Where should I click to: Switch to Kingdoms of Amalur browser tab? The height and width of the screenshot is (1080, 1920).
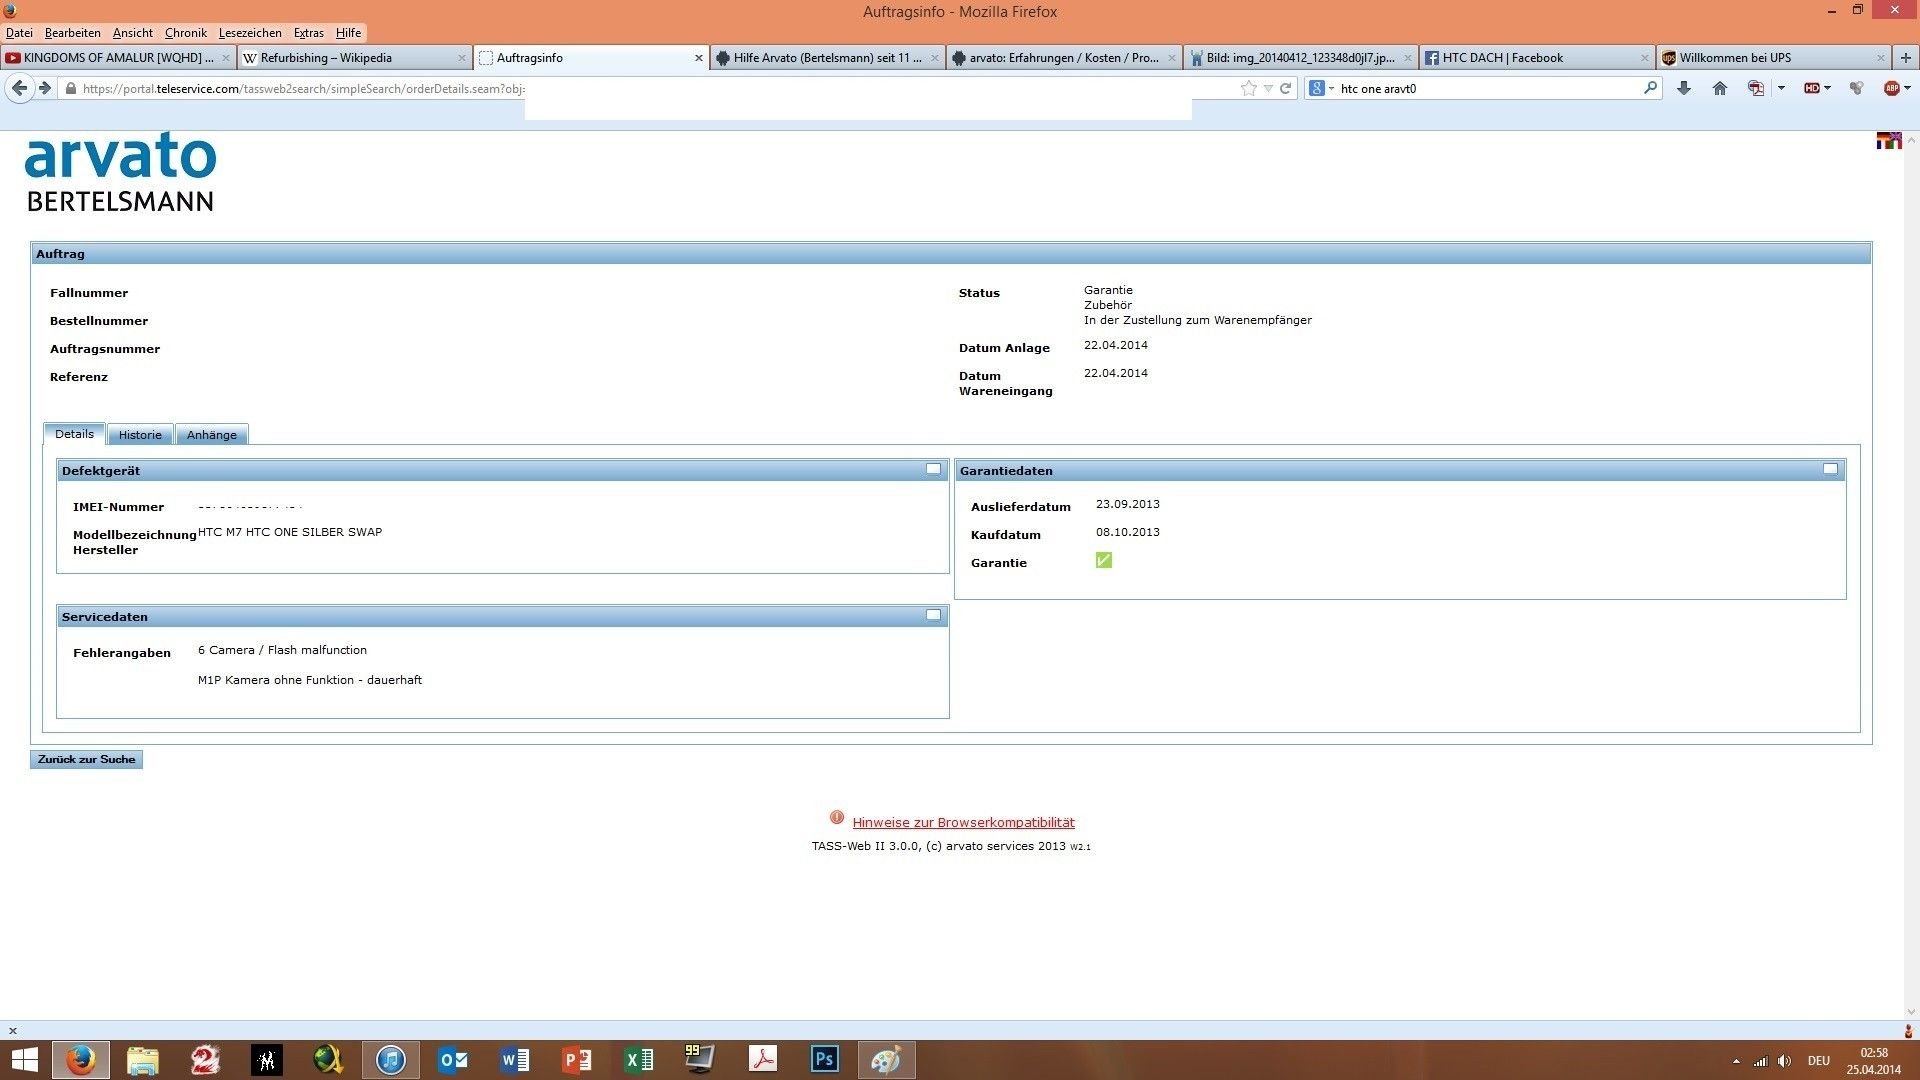point(118,58)
